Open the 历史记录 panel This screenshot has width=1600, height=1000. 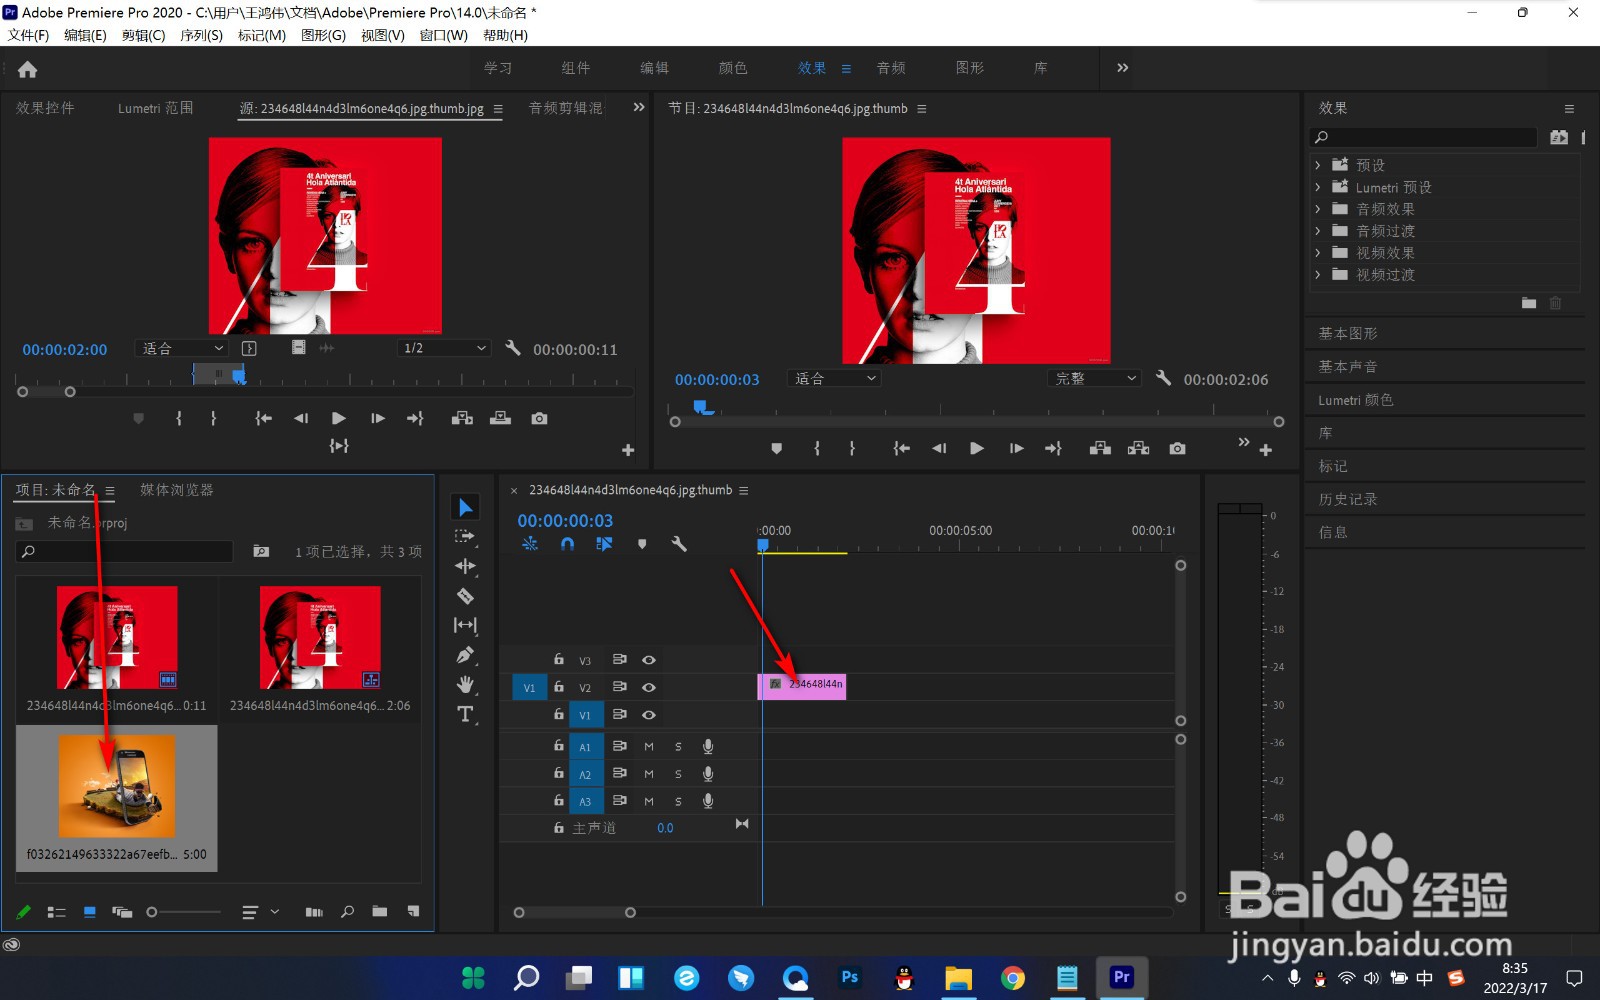coord(1347,499)
